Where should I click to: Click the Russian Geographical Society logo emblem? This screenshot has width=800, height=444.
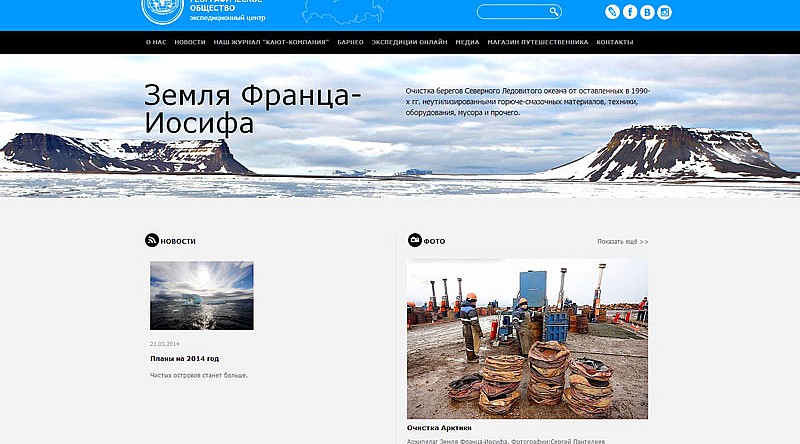tap(162, 11)
